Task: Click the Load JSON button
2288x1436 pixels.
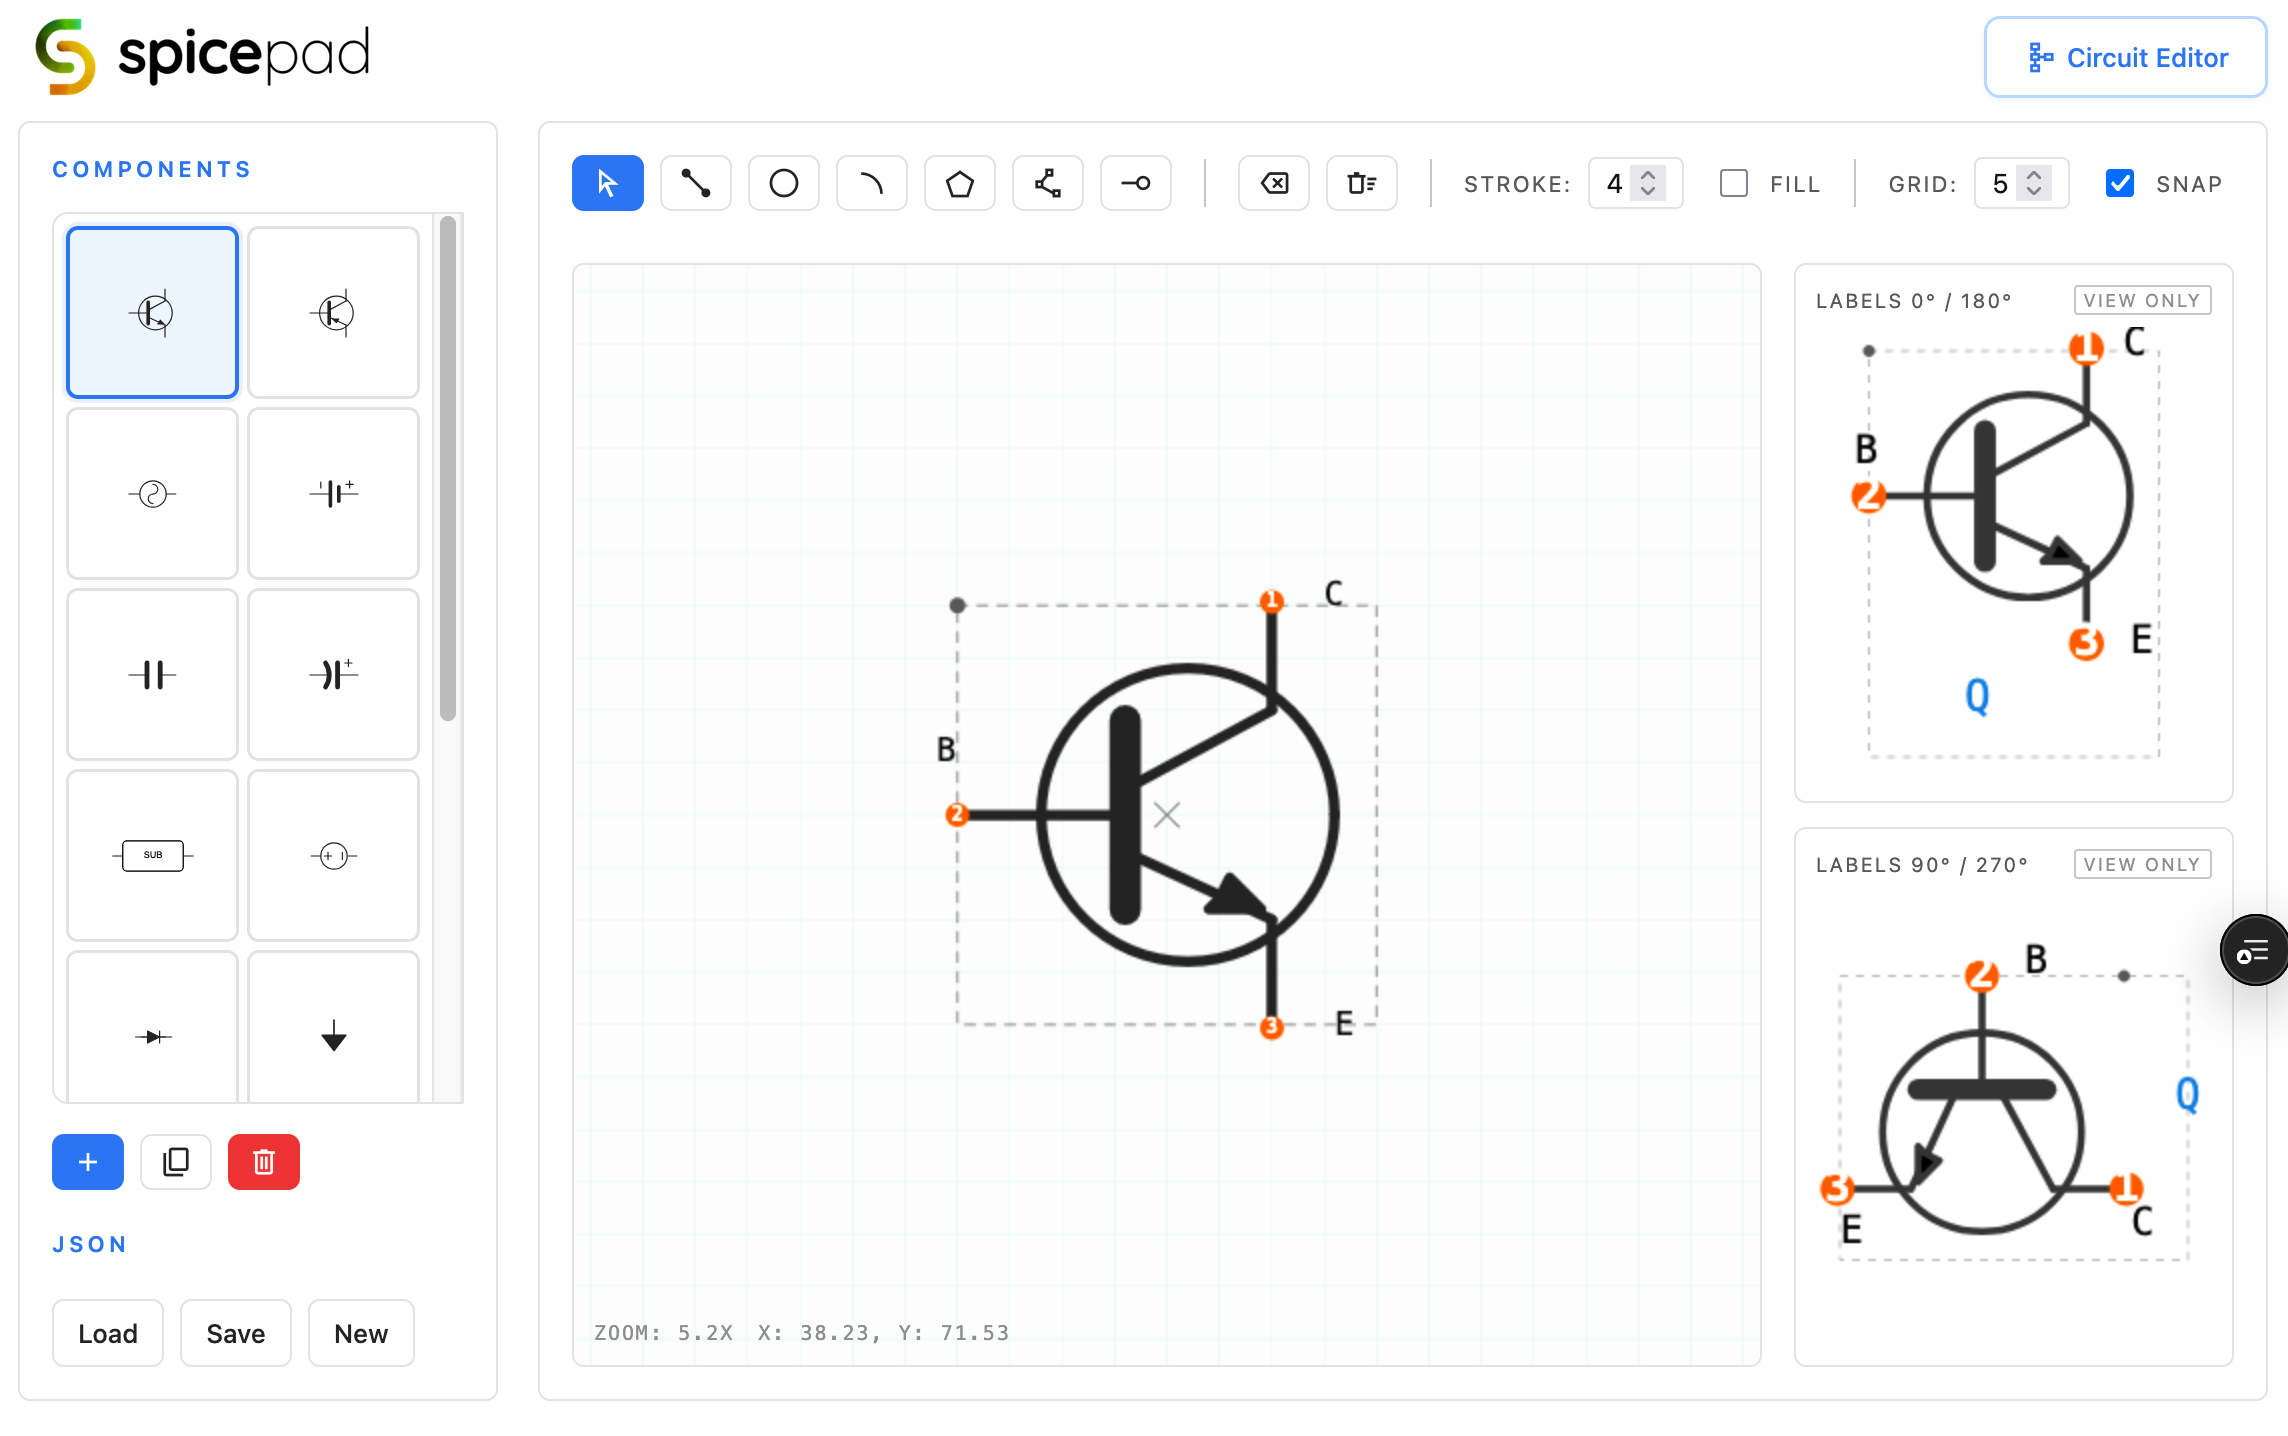Action: [x=108, y=1332]
